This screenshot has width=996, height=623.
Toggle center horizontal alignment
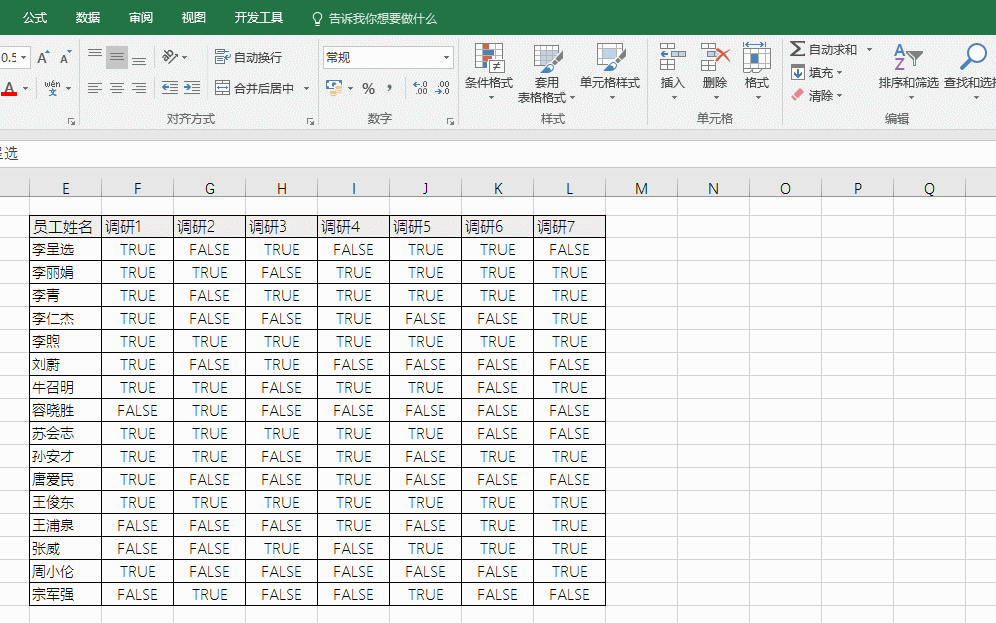[117, 88]
